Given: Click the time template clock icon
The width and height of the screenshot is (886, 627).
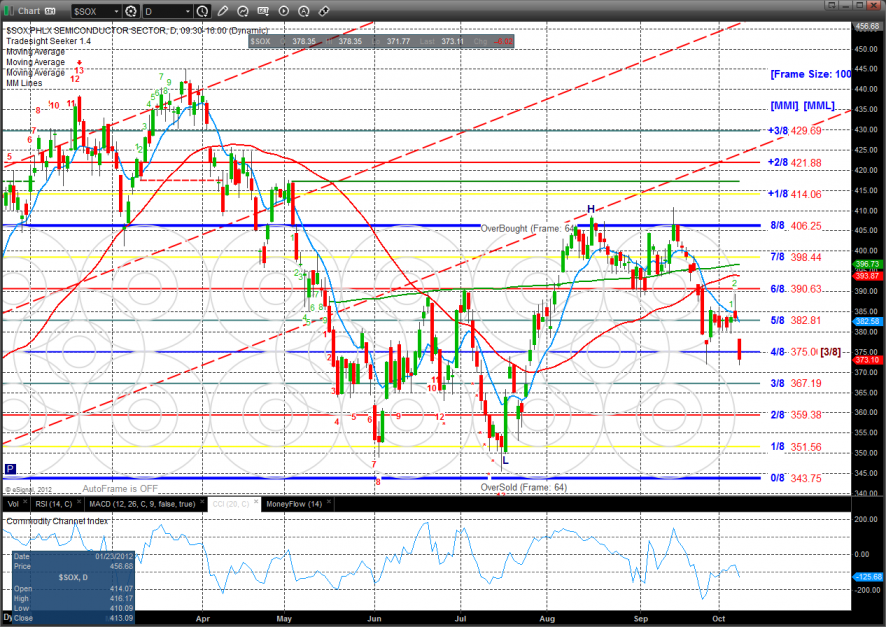Looking at the screenshot, I should (x=202, y=11).
